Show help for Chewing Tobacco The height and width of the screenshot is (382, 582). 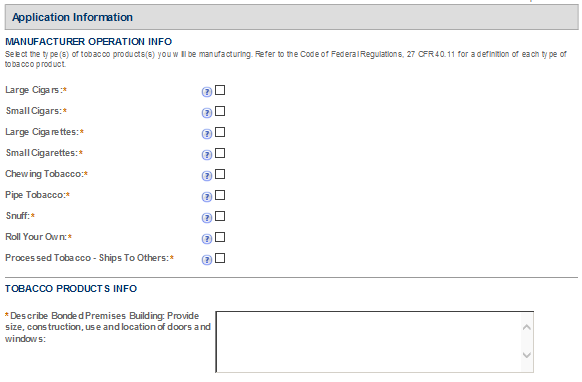tap(207, 176)
